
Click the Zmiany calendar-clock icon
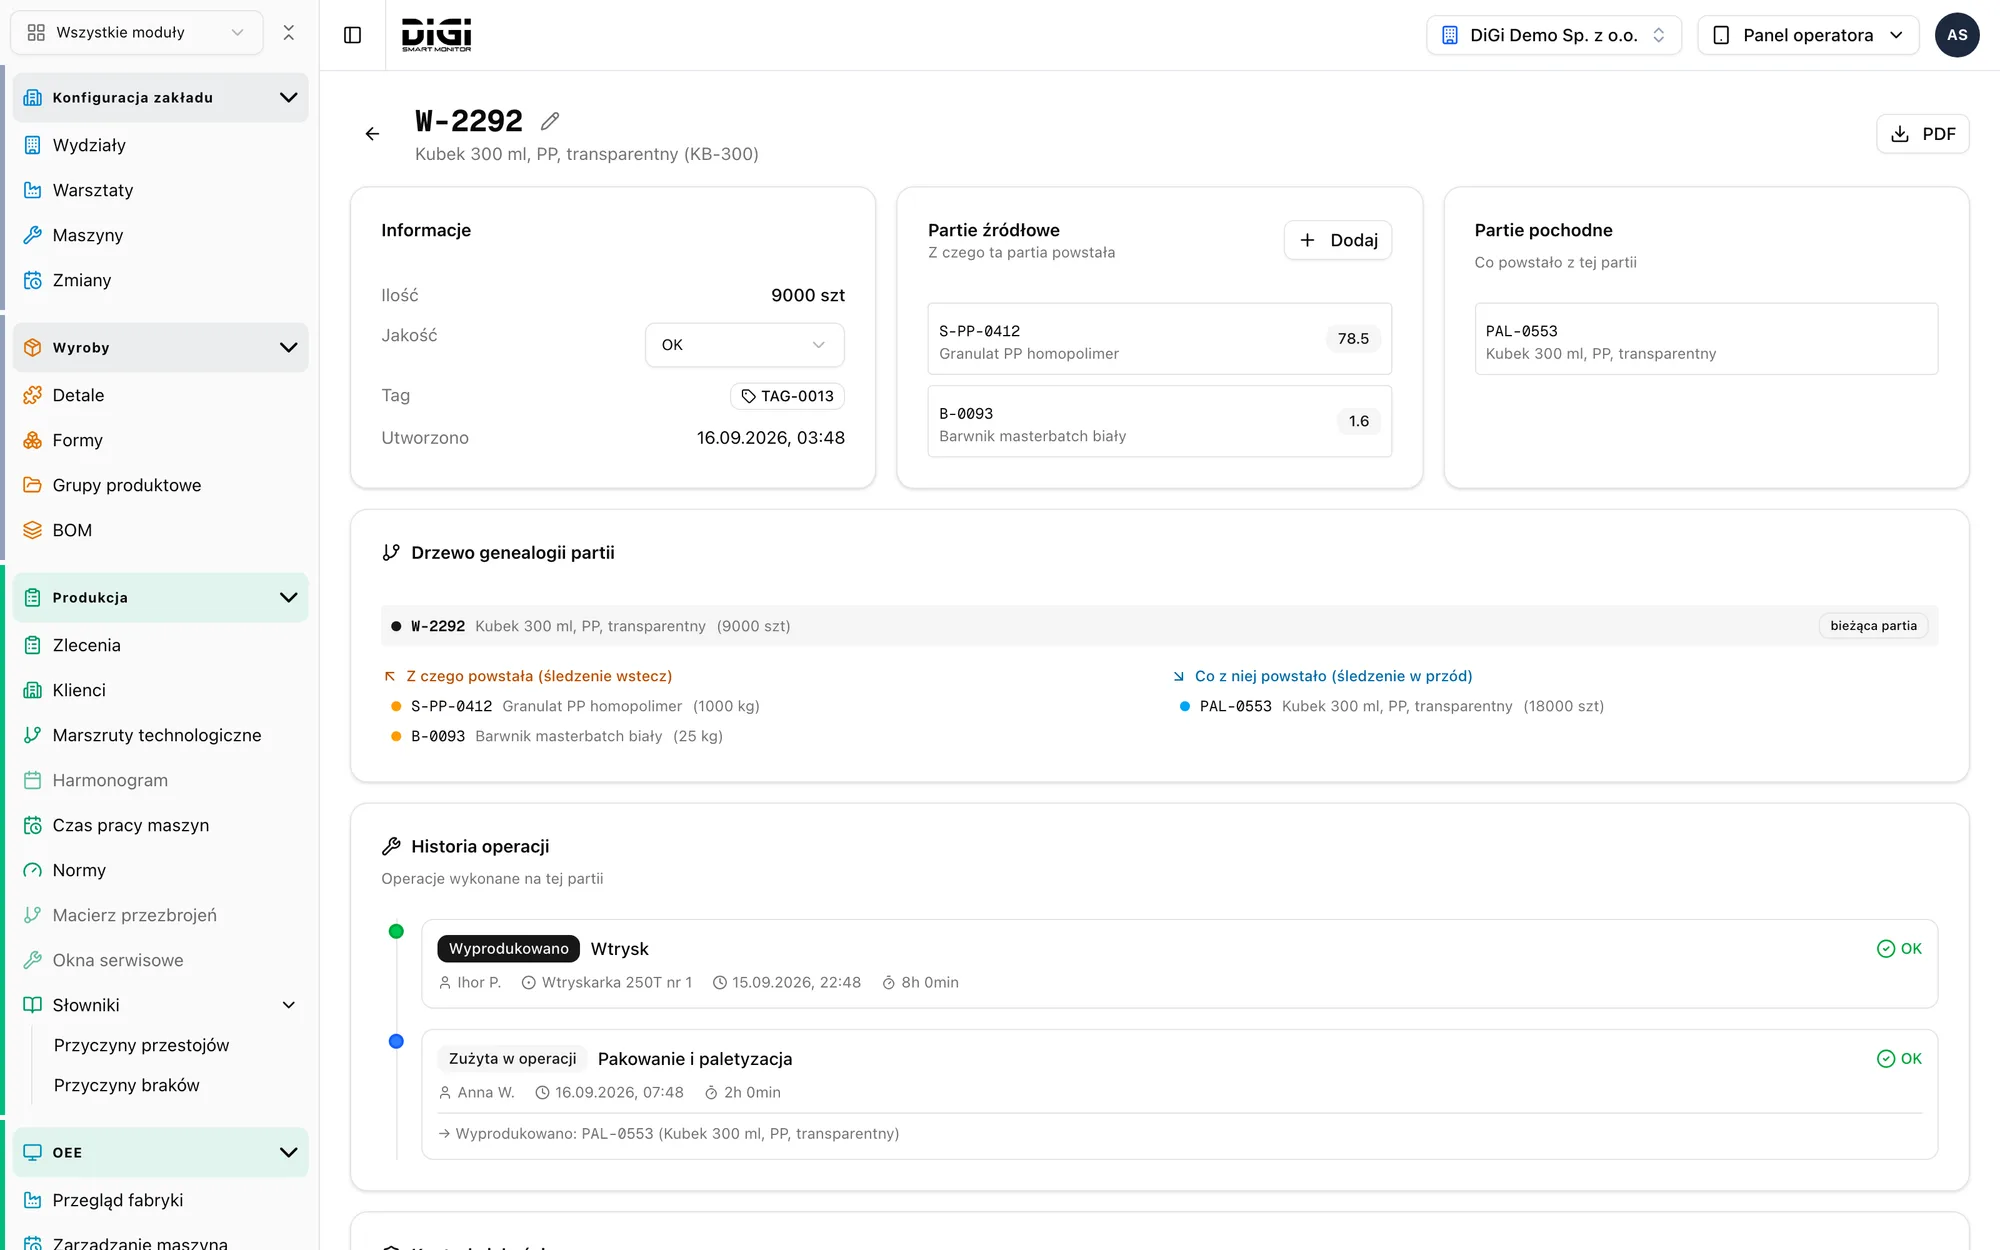(33, 280)
